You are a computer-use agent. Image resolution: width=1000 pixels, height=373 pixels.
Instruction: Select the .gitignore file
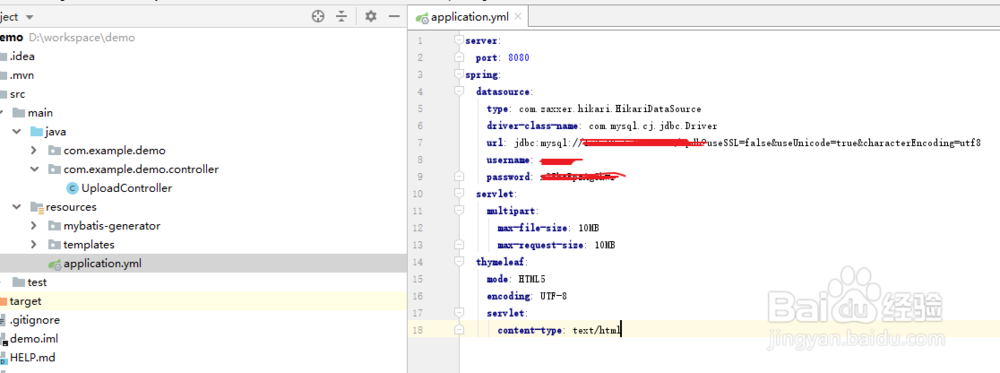point(34,320)
